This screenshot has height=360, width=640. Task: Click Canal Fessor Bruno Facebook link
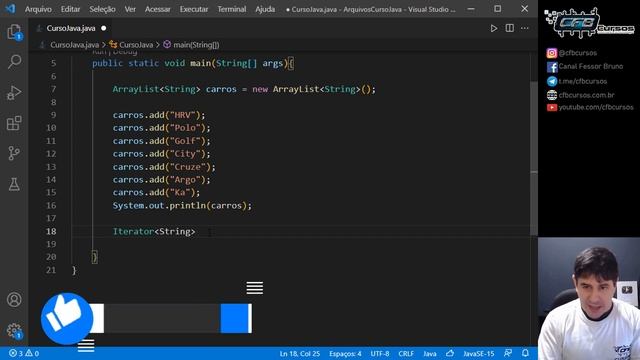tap(584, 67)
